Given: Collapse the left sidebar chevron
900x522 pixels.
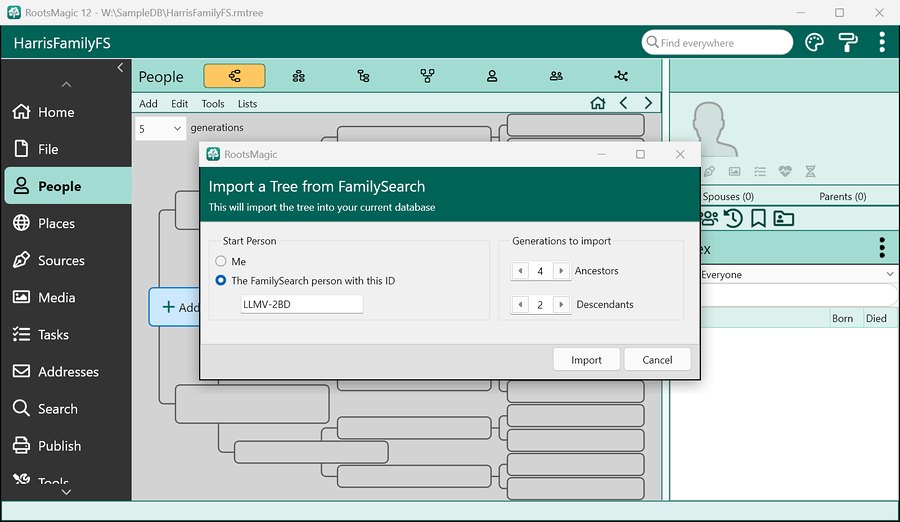Looking at the screenshot, I should (x=120, y=67).
